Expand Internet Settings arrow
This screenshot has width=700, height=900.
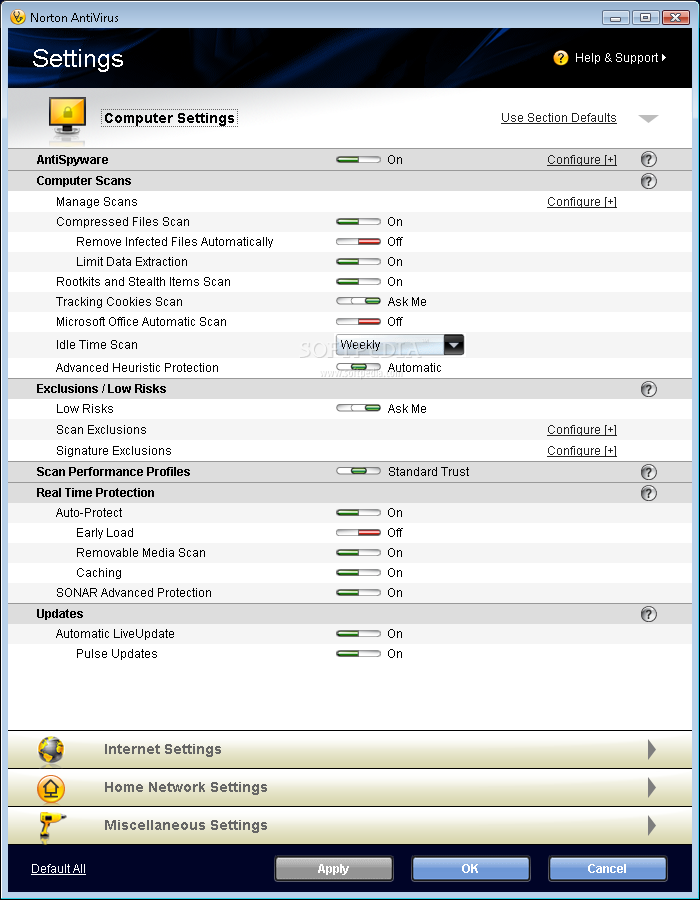(x=652, y=749)
